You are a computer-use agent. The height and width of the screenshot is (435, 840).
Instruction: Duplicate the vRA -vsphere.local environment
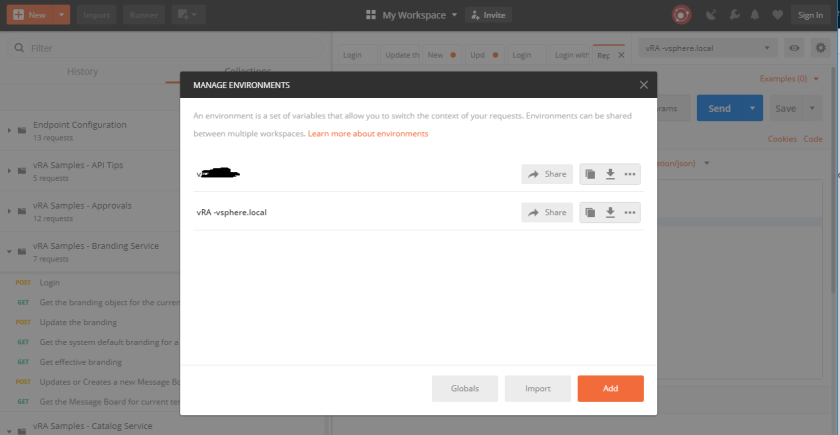point(590,213)
